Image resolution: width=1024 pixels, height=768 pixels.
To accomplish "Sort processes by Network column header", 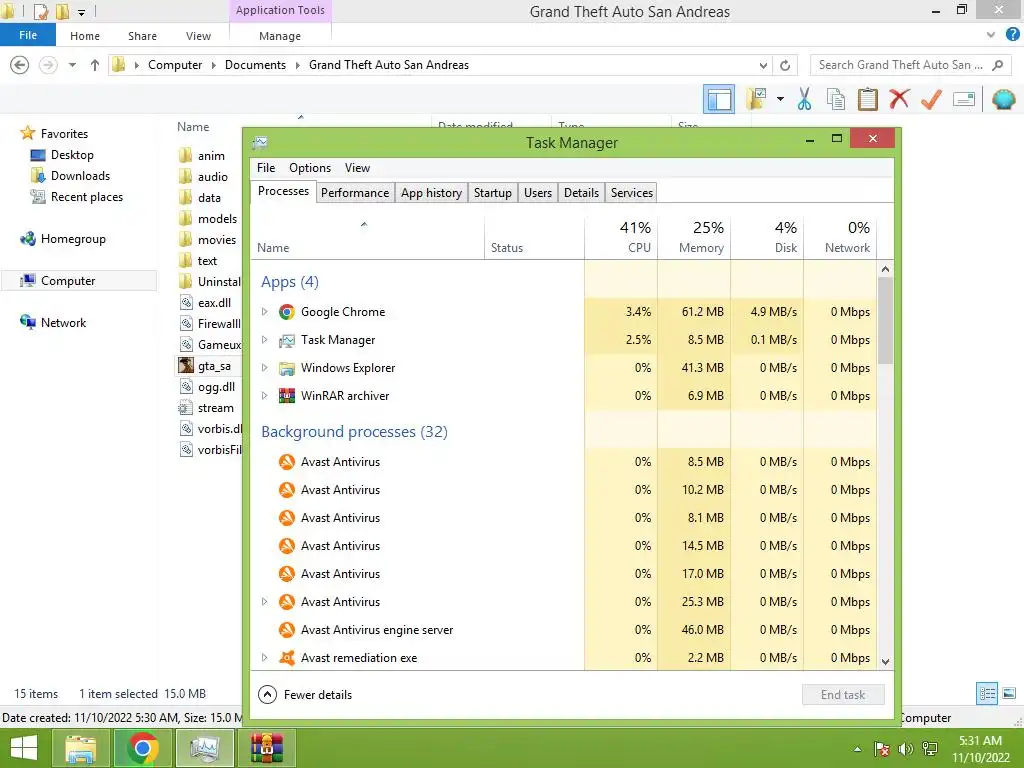I will (840, 237).
